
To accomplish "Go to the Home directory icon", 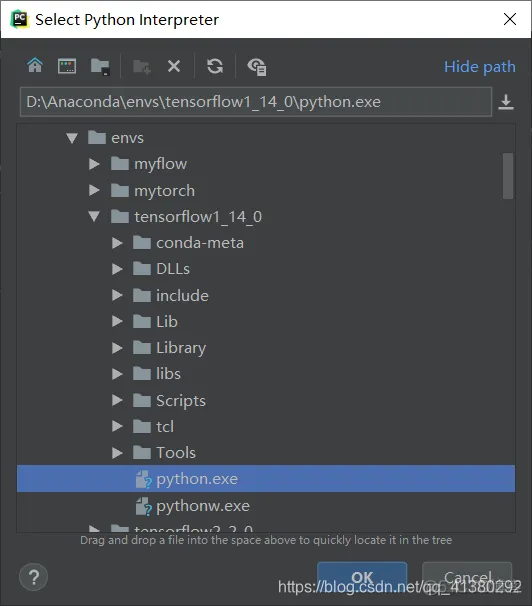I will (35, 66).
